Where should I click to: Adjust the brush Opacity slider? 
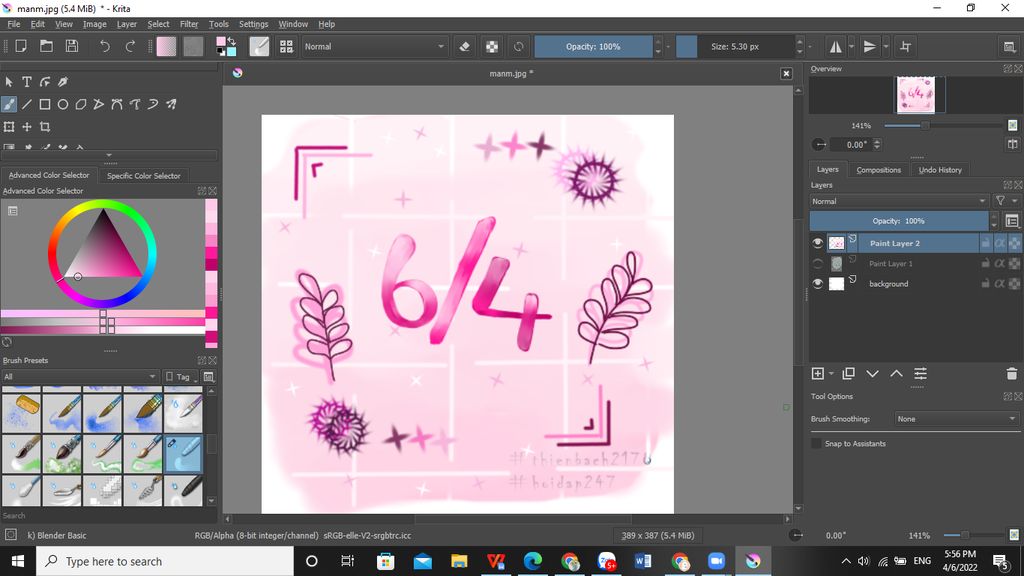click(593, 46)
